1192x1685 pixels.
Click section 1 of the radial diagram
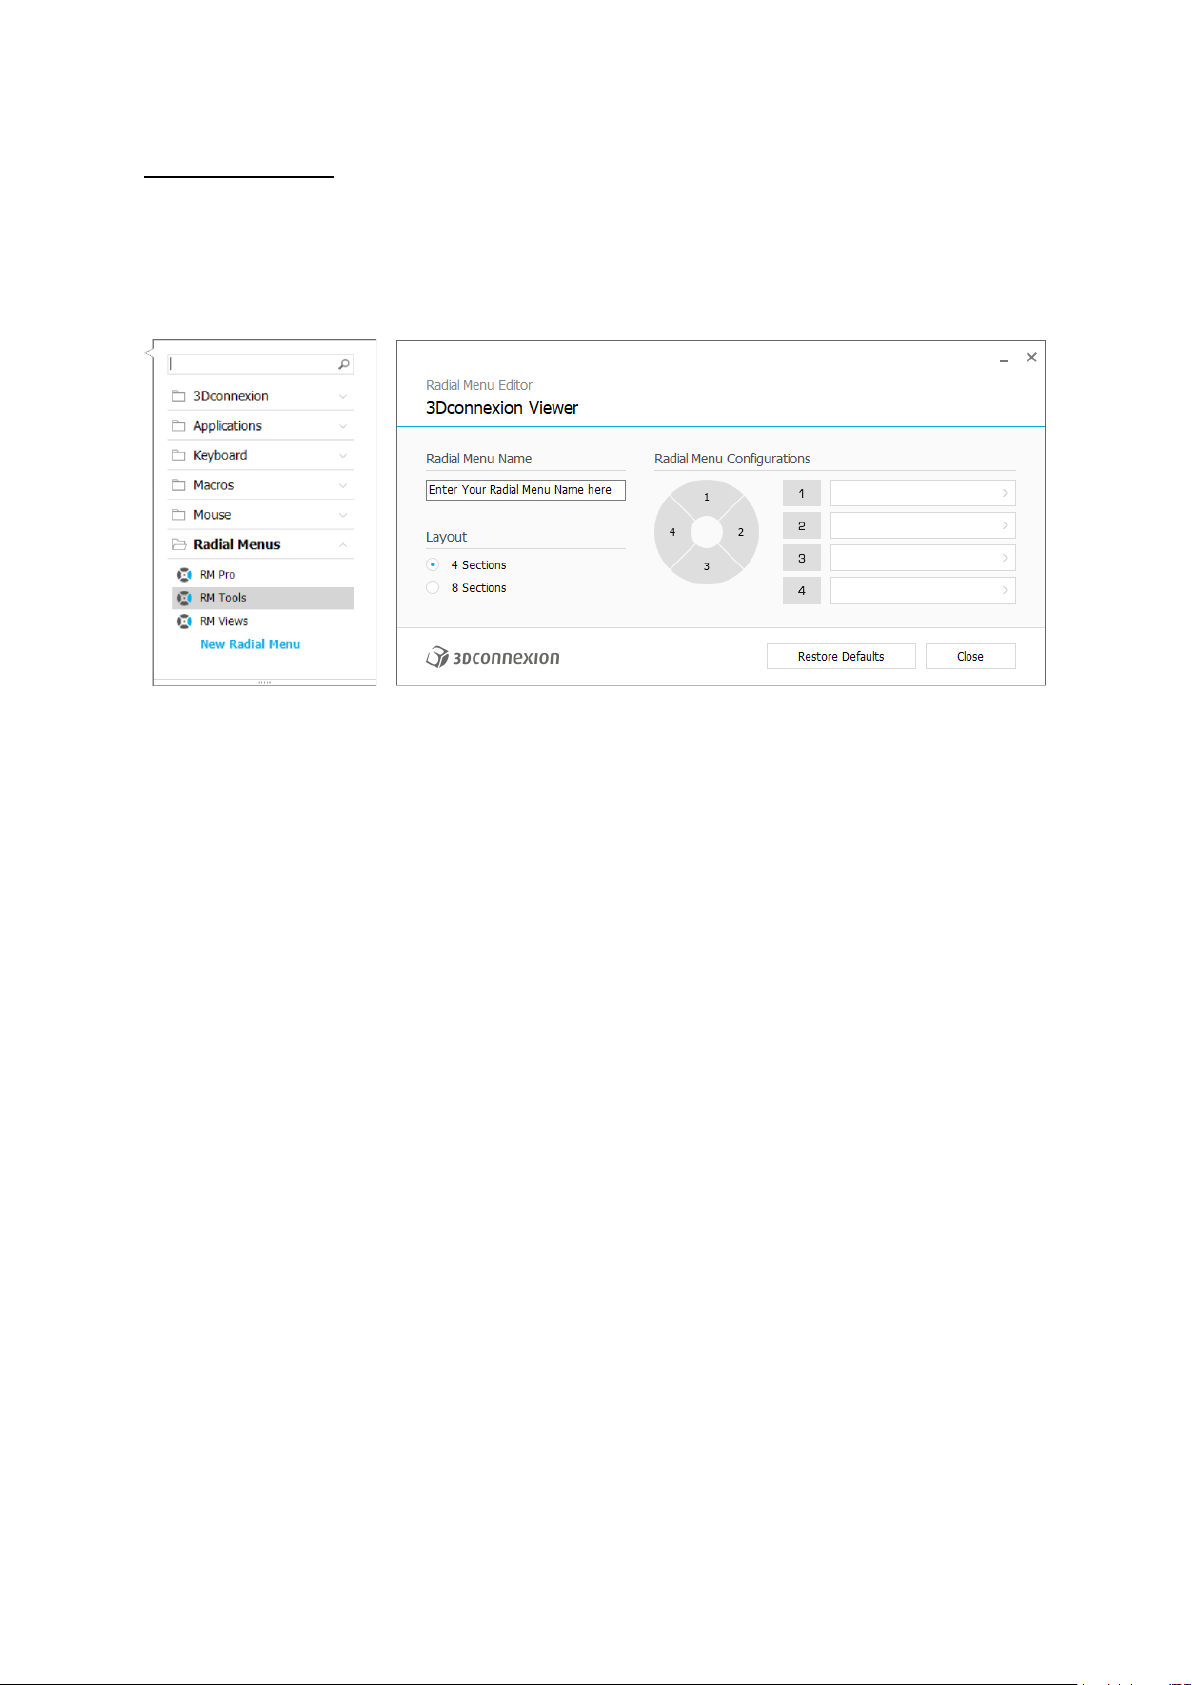pos(706,497)
